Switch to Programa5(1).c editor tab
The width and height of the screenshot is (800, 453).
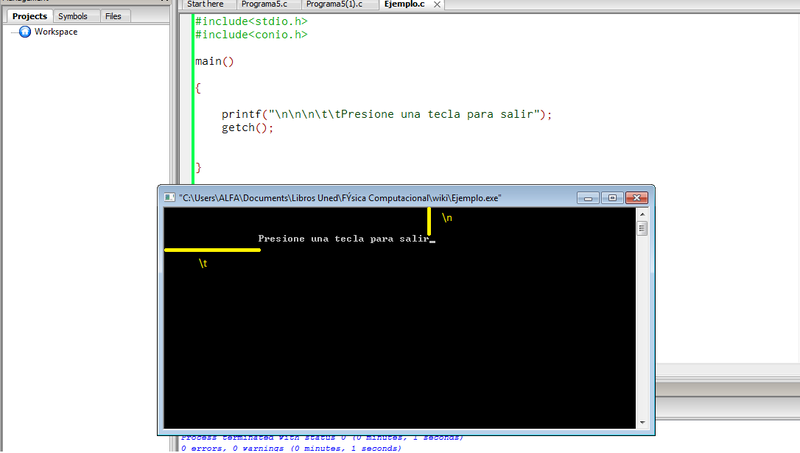tap(334, 5)
